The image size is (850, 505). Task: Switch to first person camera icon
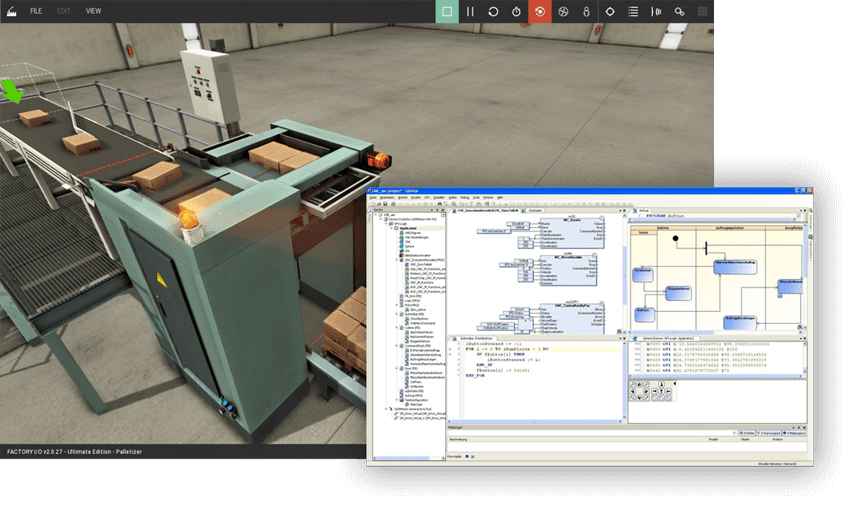click(x=587, y=11)
